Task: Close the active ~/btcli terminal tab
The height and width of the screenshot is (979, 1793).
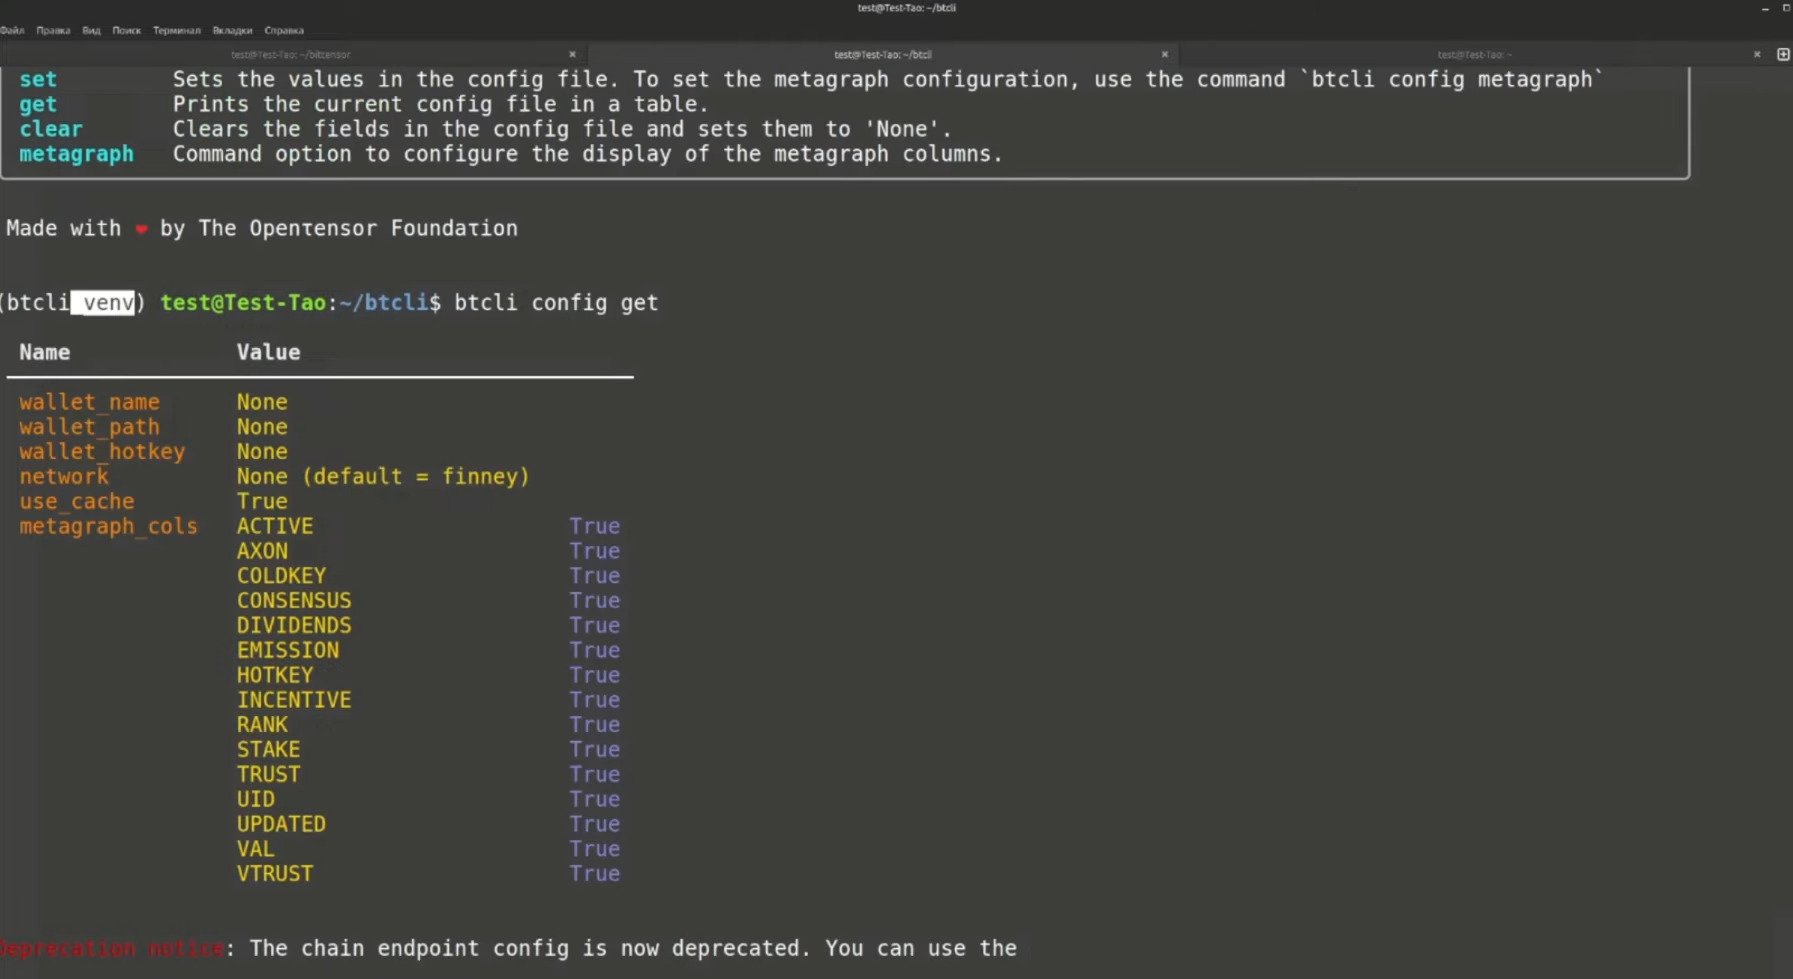Action: 1164,54
